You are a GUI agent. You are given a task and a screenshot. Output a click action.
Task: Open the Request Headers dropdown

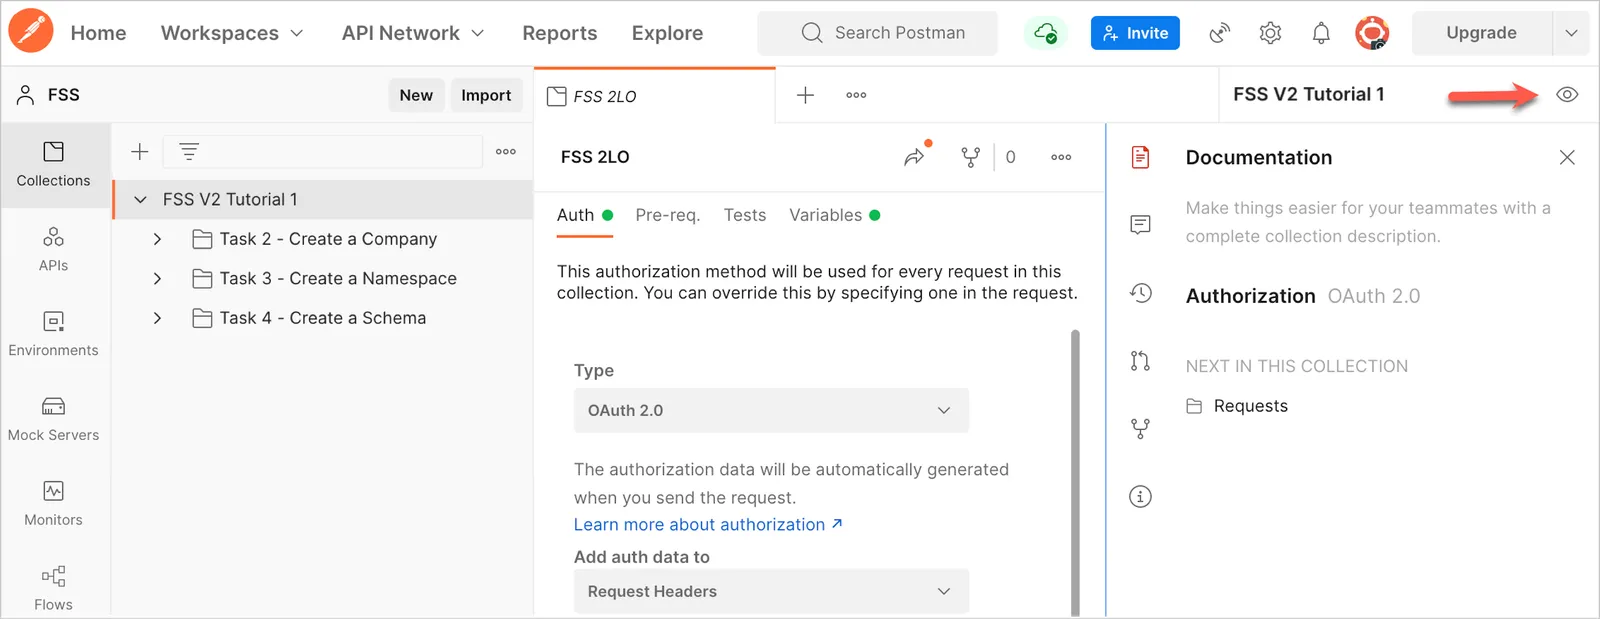tap(771, 591)
